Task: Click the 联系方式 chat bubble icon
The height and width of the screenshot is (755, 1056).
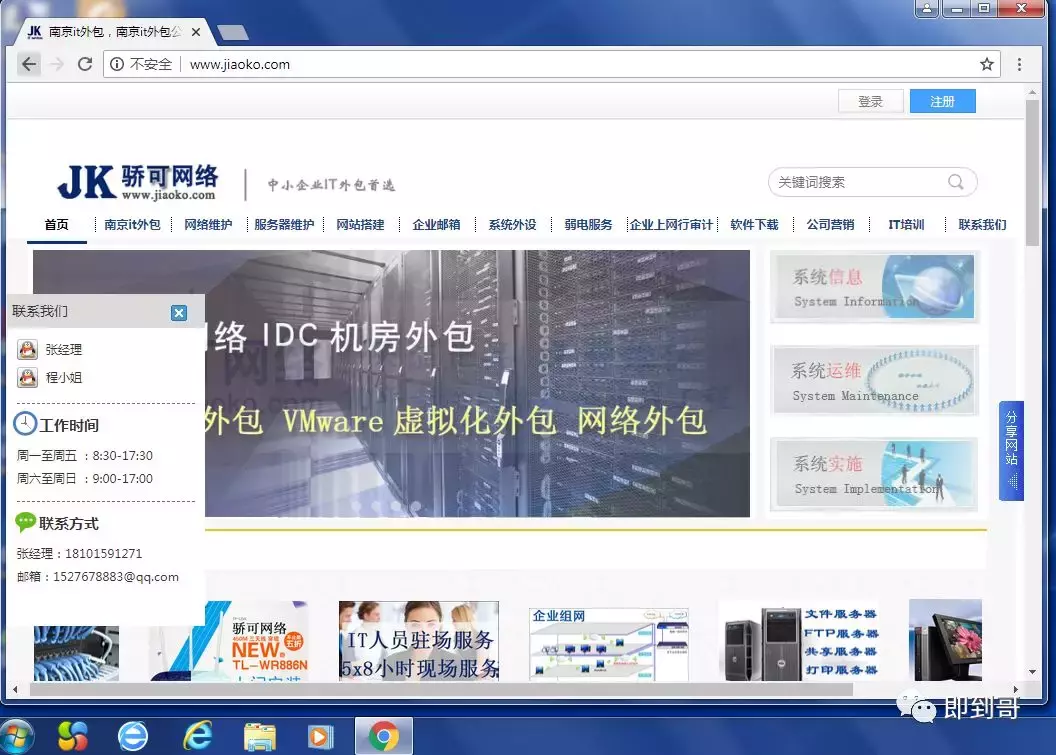Action: pos(25,522)
